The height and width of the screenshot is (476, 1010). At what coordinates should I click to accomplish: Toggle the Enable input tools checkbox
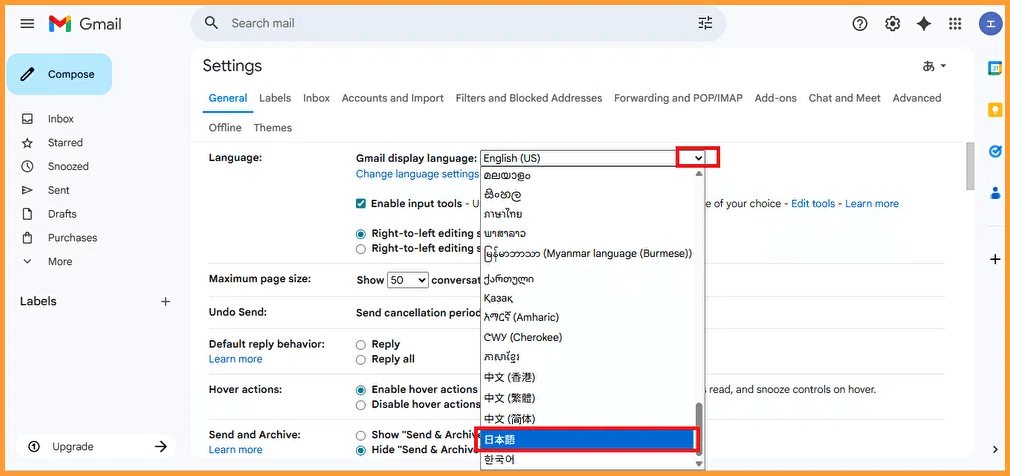[x=361, y=204]
